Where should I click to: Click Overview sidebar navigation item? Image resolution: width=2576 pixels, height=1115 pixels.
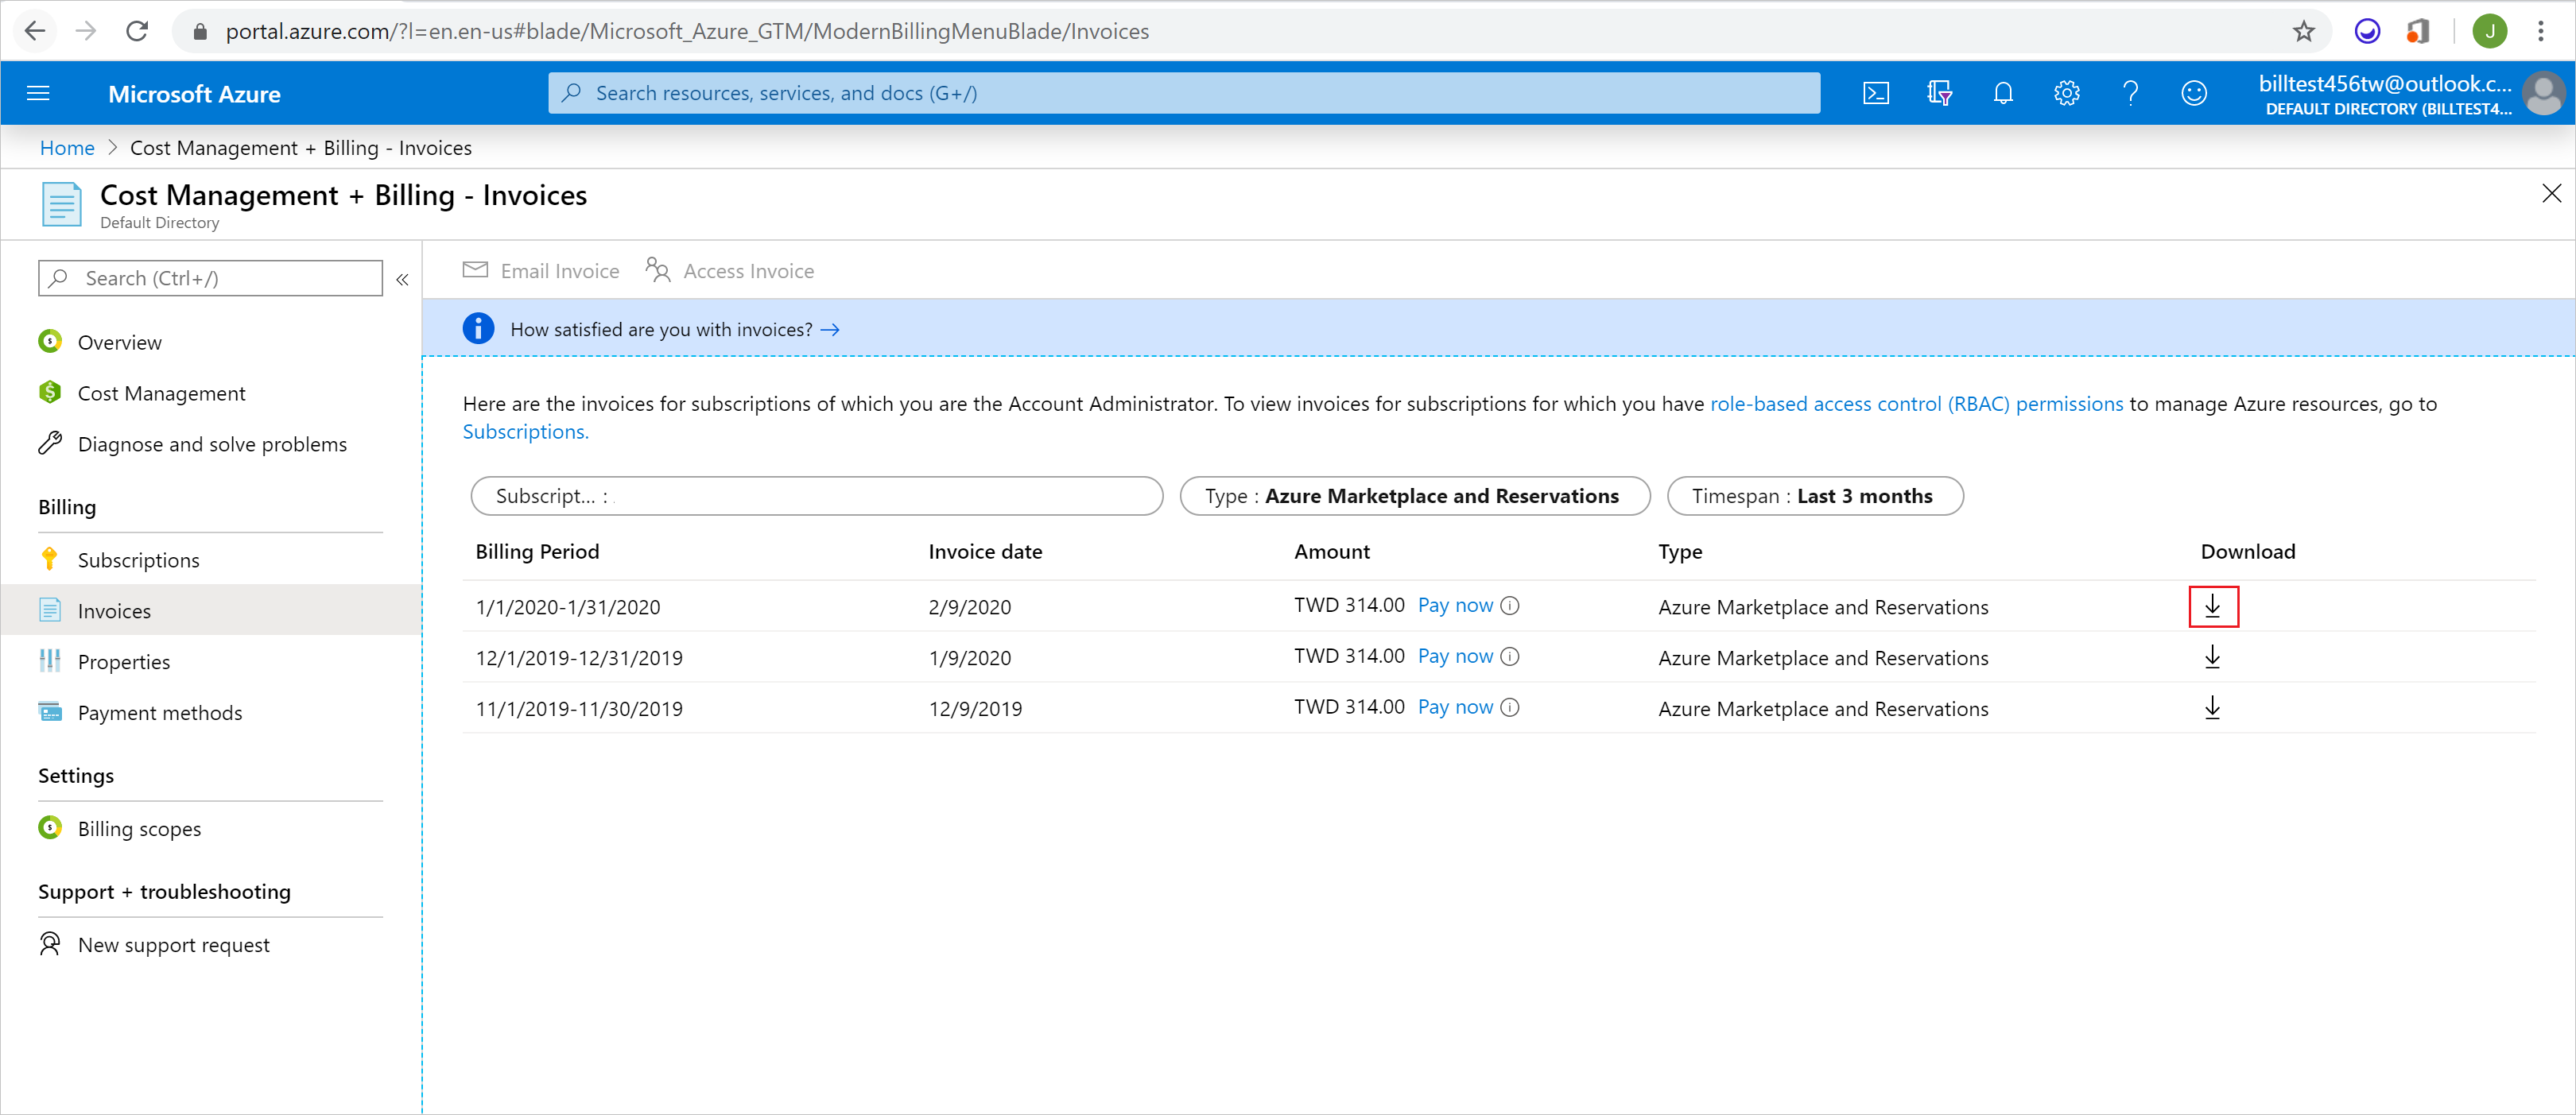(120, 342)
